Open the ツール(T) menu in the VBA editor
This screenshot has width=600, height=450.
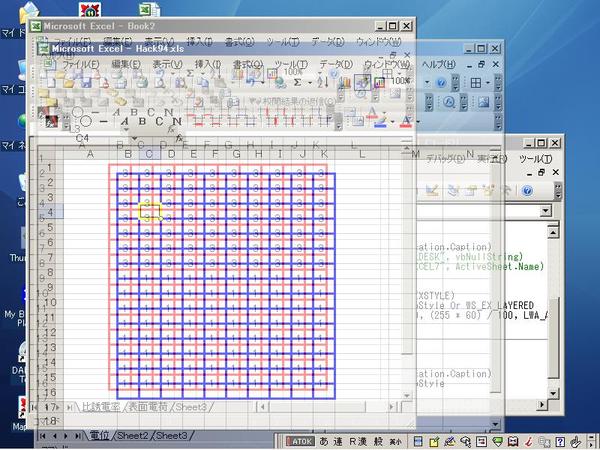[x=535, y=159]
